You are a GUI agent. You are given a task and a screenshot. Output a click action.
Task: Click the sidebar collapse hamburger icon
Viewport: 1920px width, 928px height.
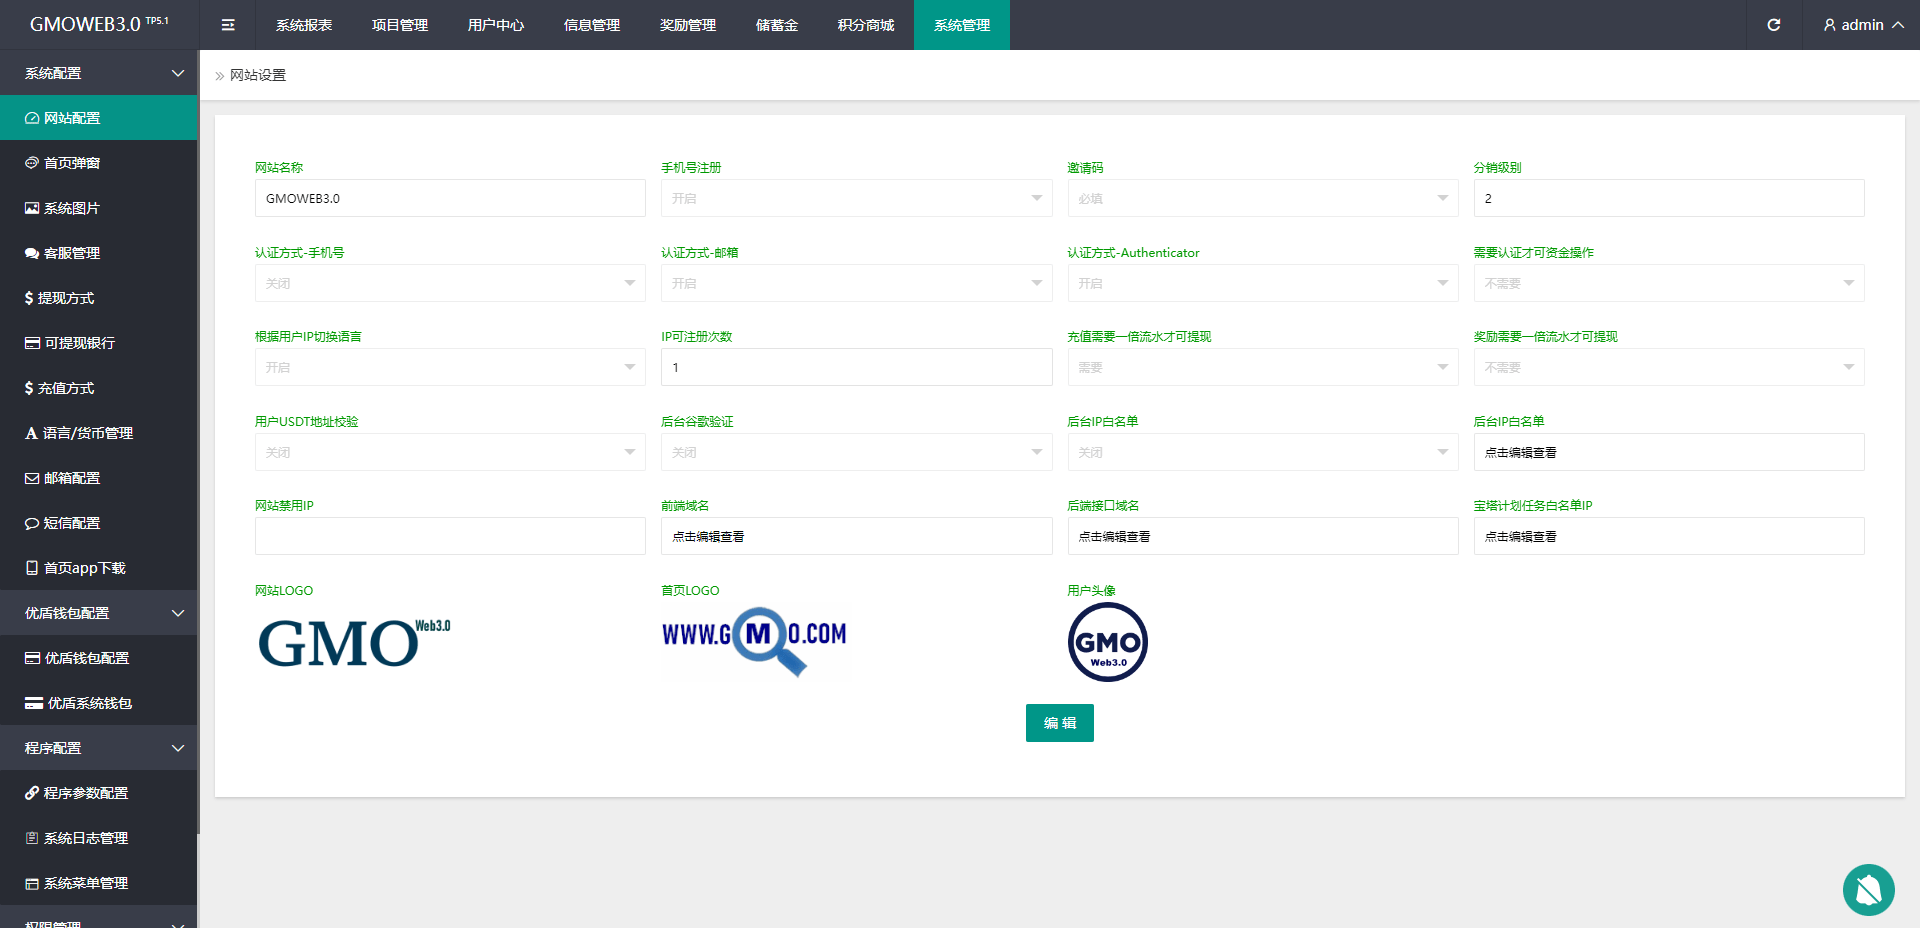[x=228, y=25]
